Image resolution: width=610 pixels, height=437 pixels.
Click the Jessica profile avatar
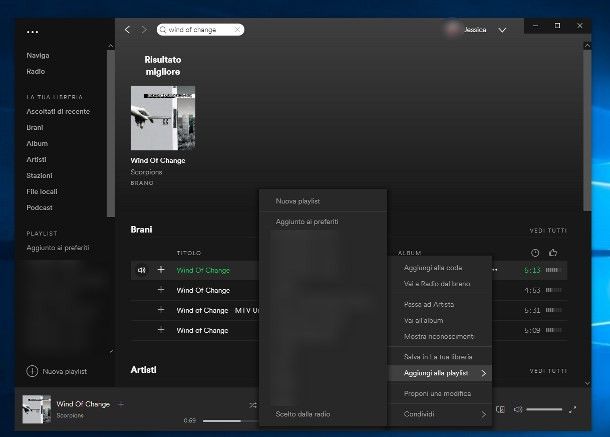[453, 30]
